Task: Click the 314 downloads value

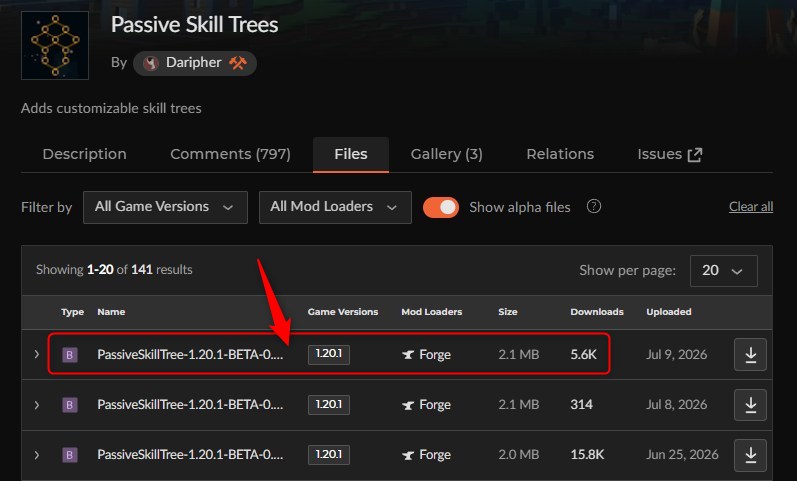Action: (x=581, y=405)
